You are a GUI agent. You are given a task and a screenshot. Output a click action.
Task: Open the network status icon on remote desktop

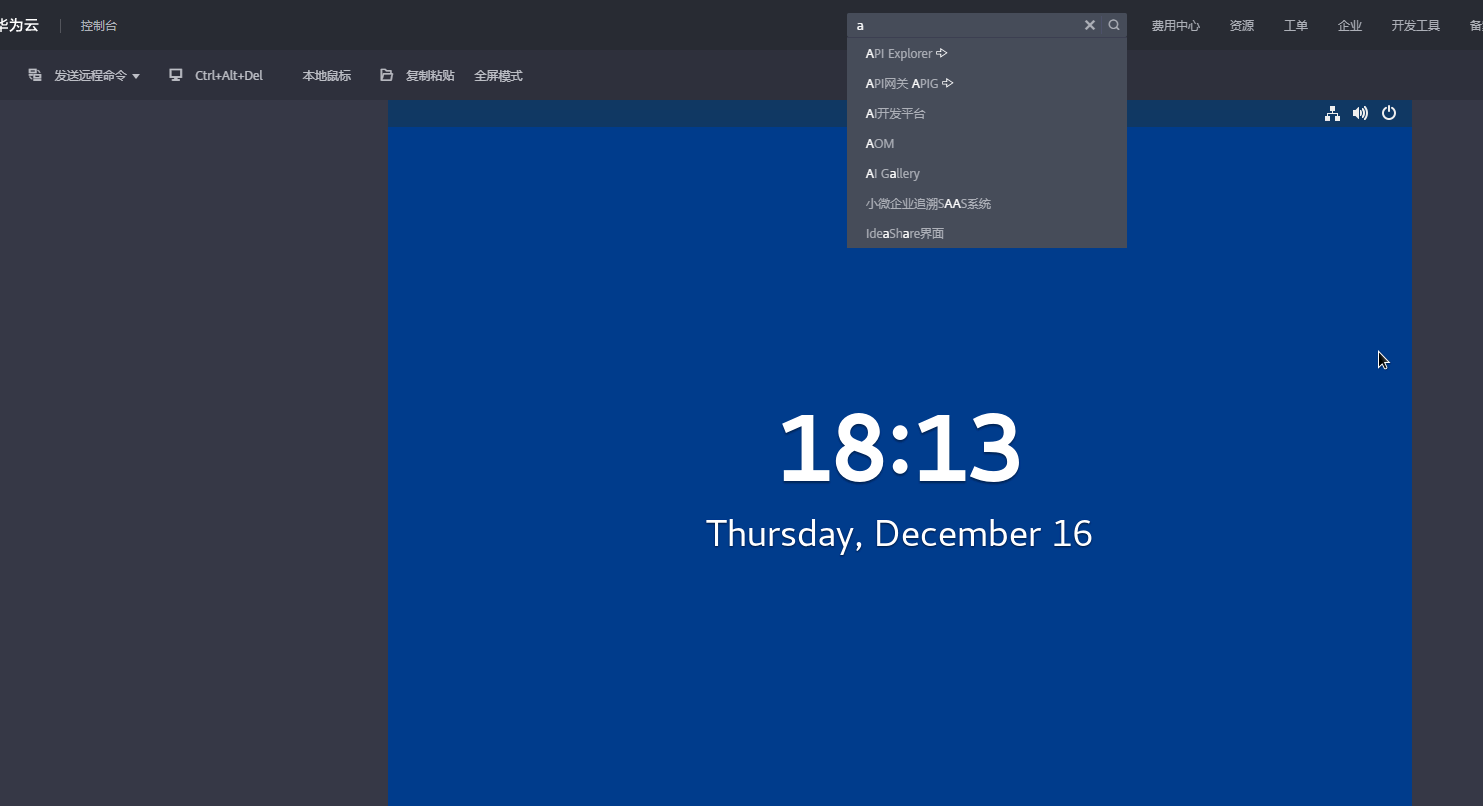point(1332,114)
